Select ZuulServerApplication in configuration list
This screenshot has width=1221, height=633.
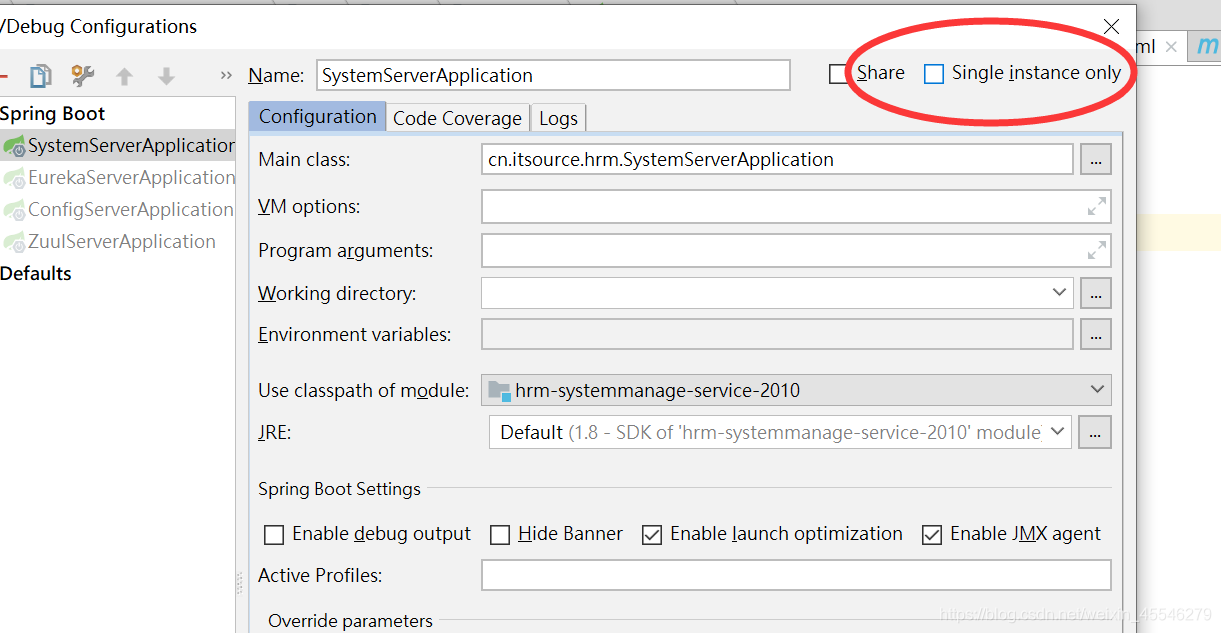click(x=118, y=242)
